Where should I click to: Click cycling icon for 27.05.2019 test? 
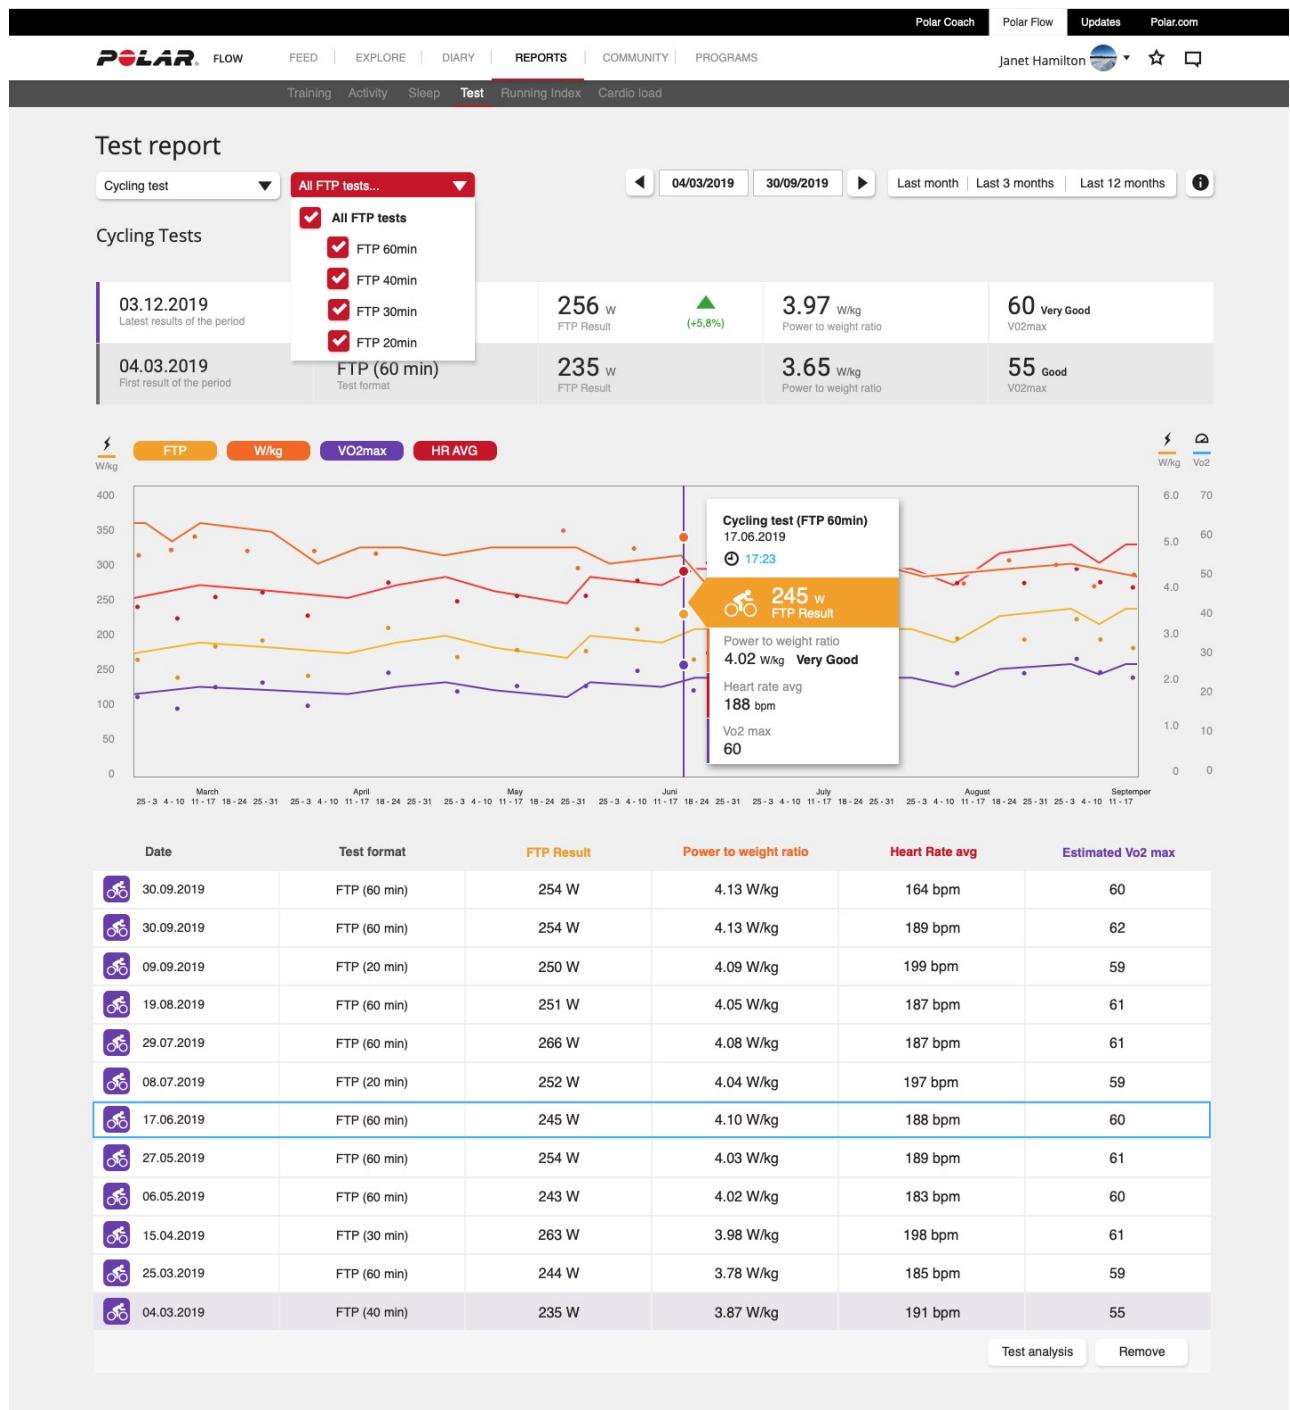coord(117,1158)
